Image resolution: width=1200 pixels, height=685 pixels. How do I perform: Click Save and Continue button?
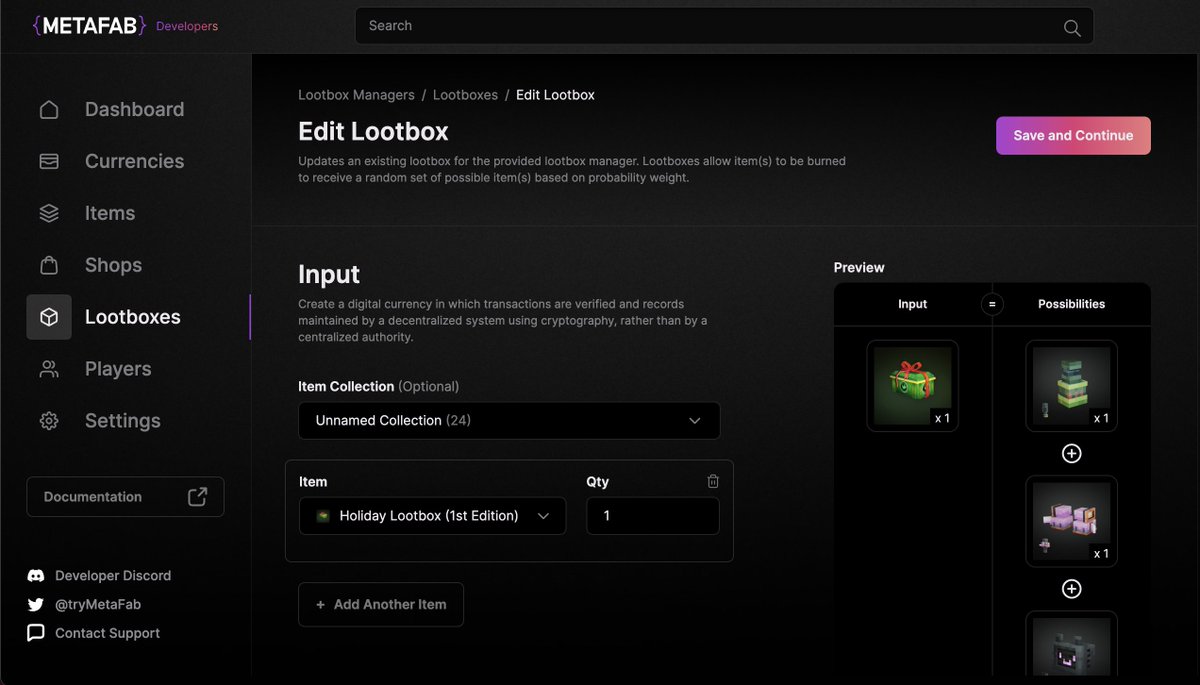coord(1073,136)
